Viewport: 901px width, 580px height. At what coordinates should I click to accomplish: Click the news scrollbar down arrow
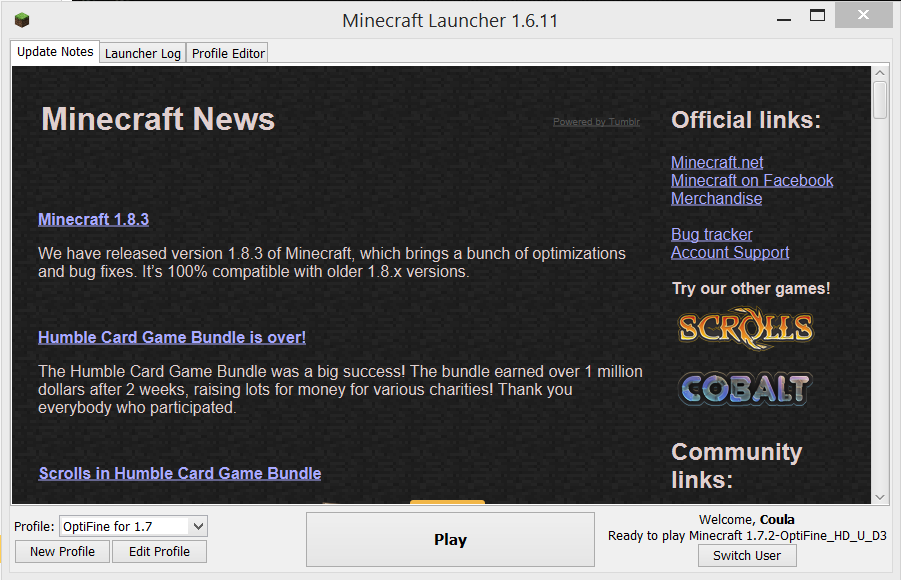click(880, 497)
